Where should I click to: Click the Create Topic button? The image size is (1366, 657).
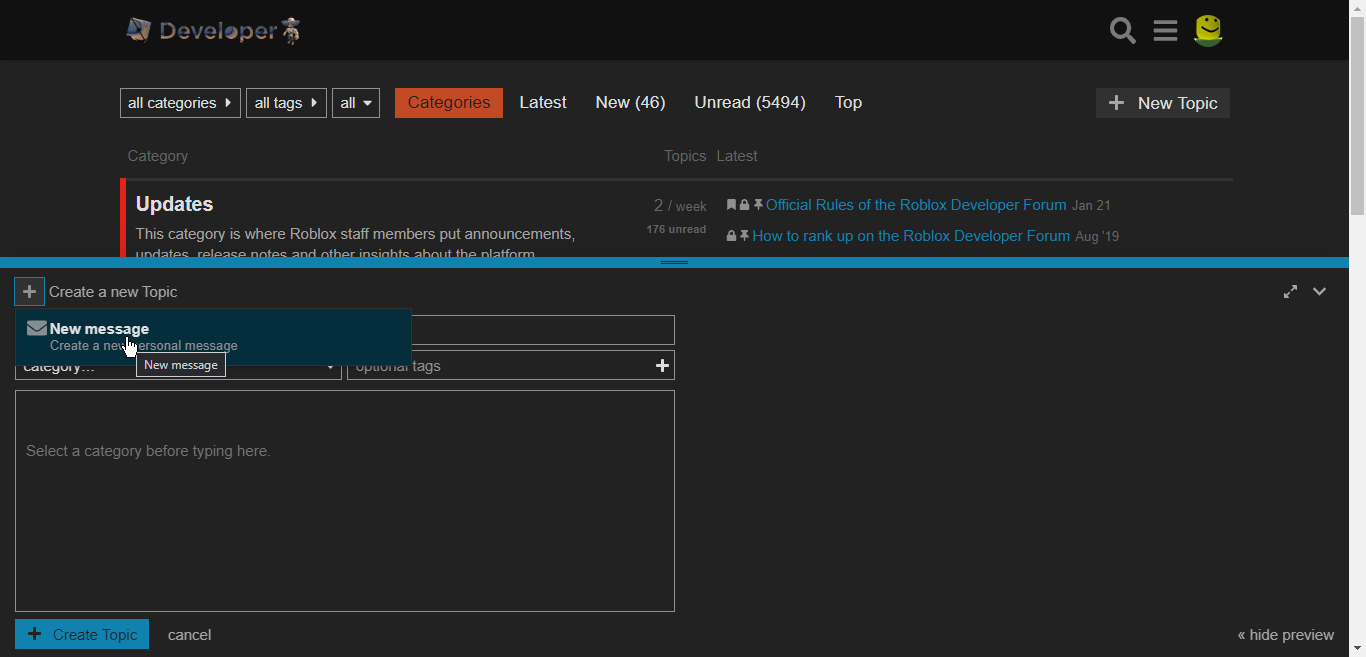tap(82, 634)
